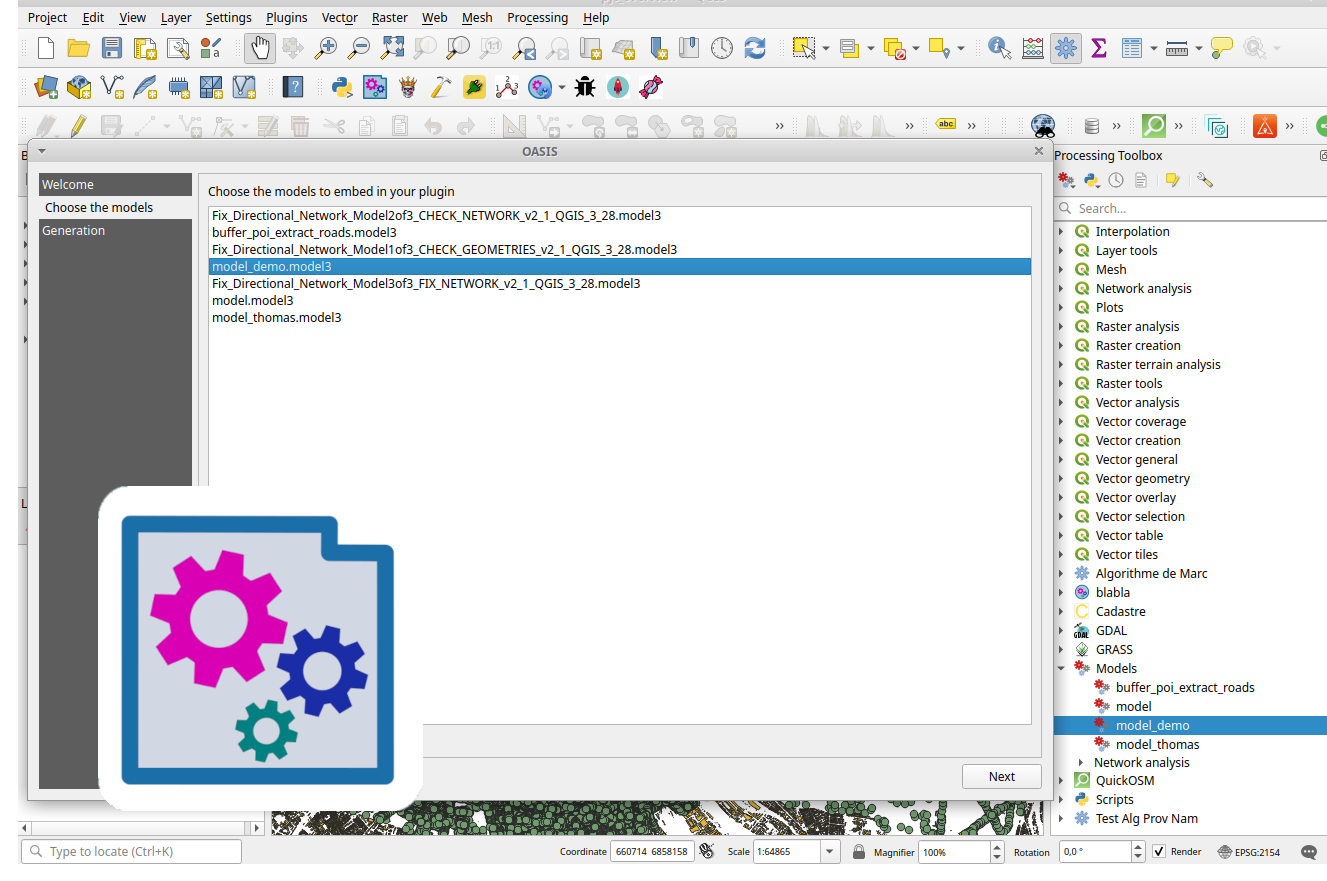The image size is (1327, 881).
Task: Switch to the Generation page in OASIS
Action: click(x=77, y=230)
